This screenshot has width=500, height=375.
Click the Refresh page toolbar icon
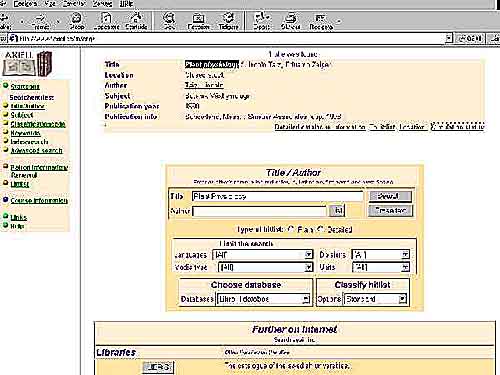[x=106, y=21]
